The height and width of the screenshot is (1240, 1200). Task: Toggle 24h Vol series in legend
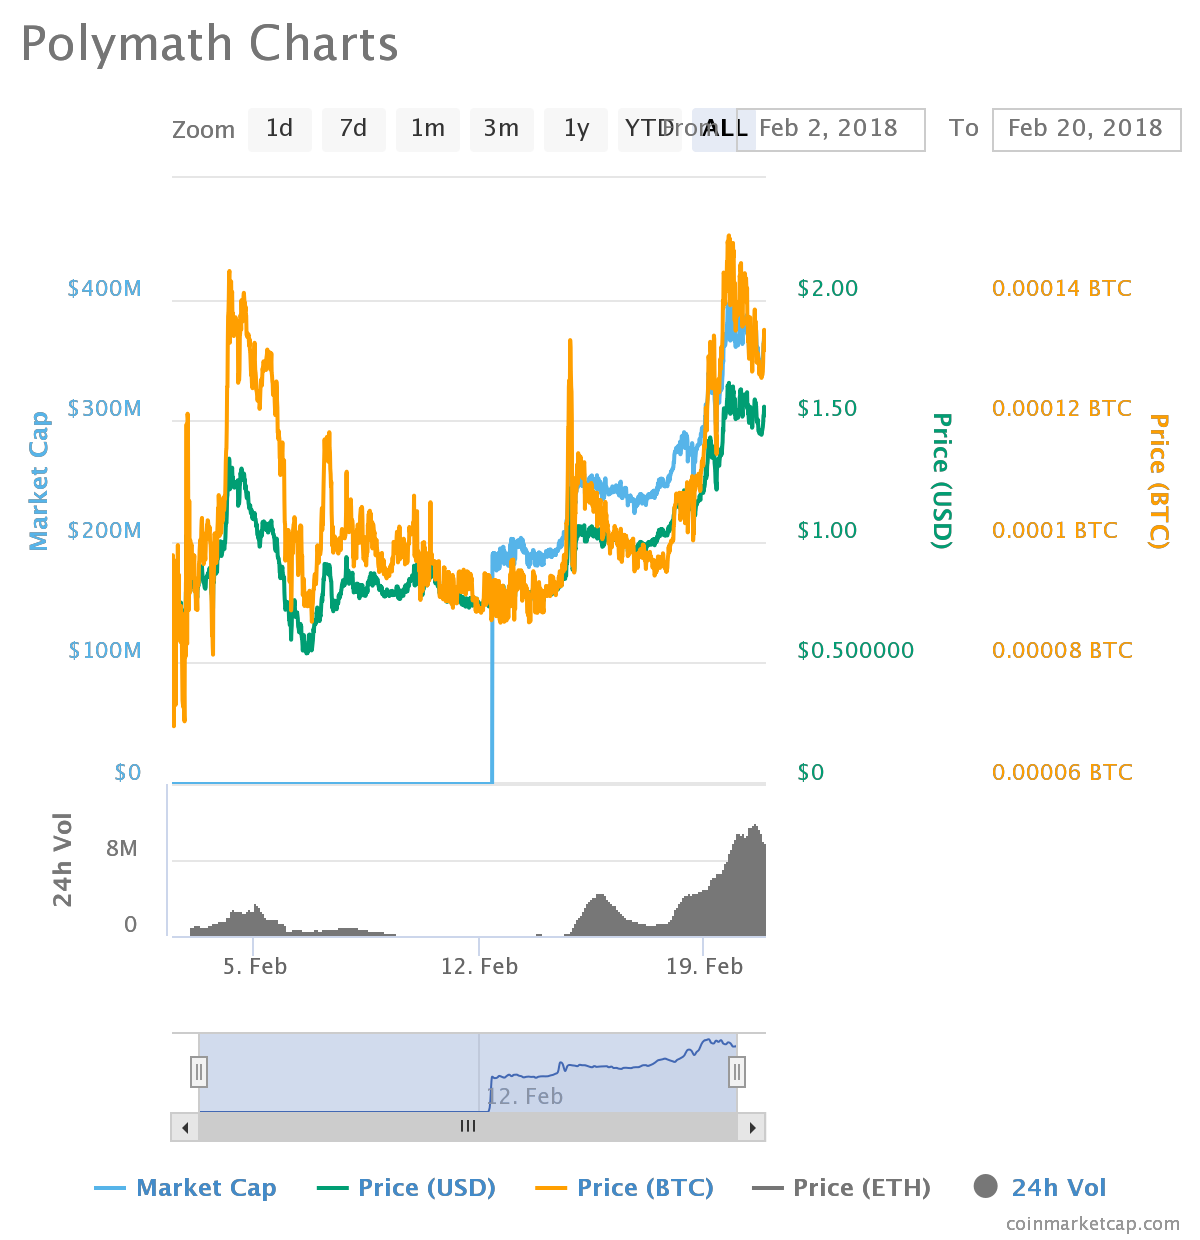(x=1040, y=1188)
